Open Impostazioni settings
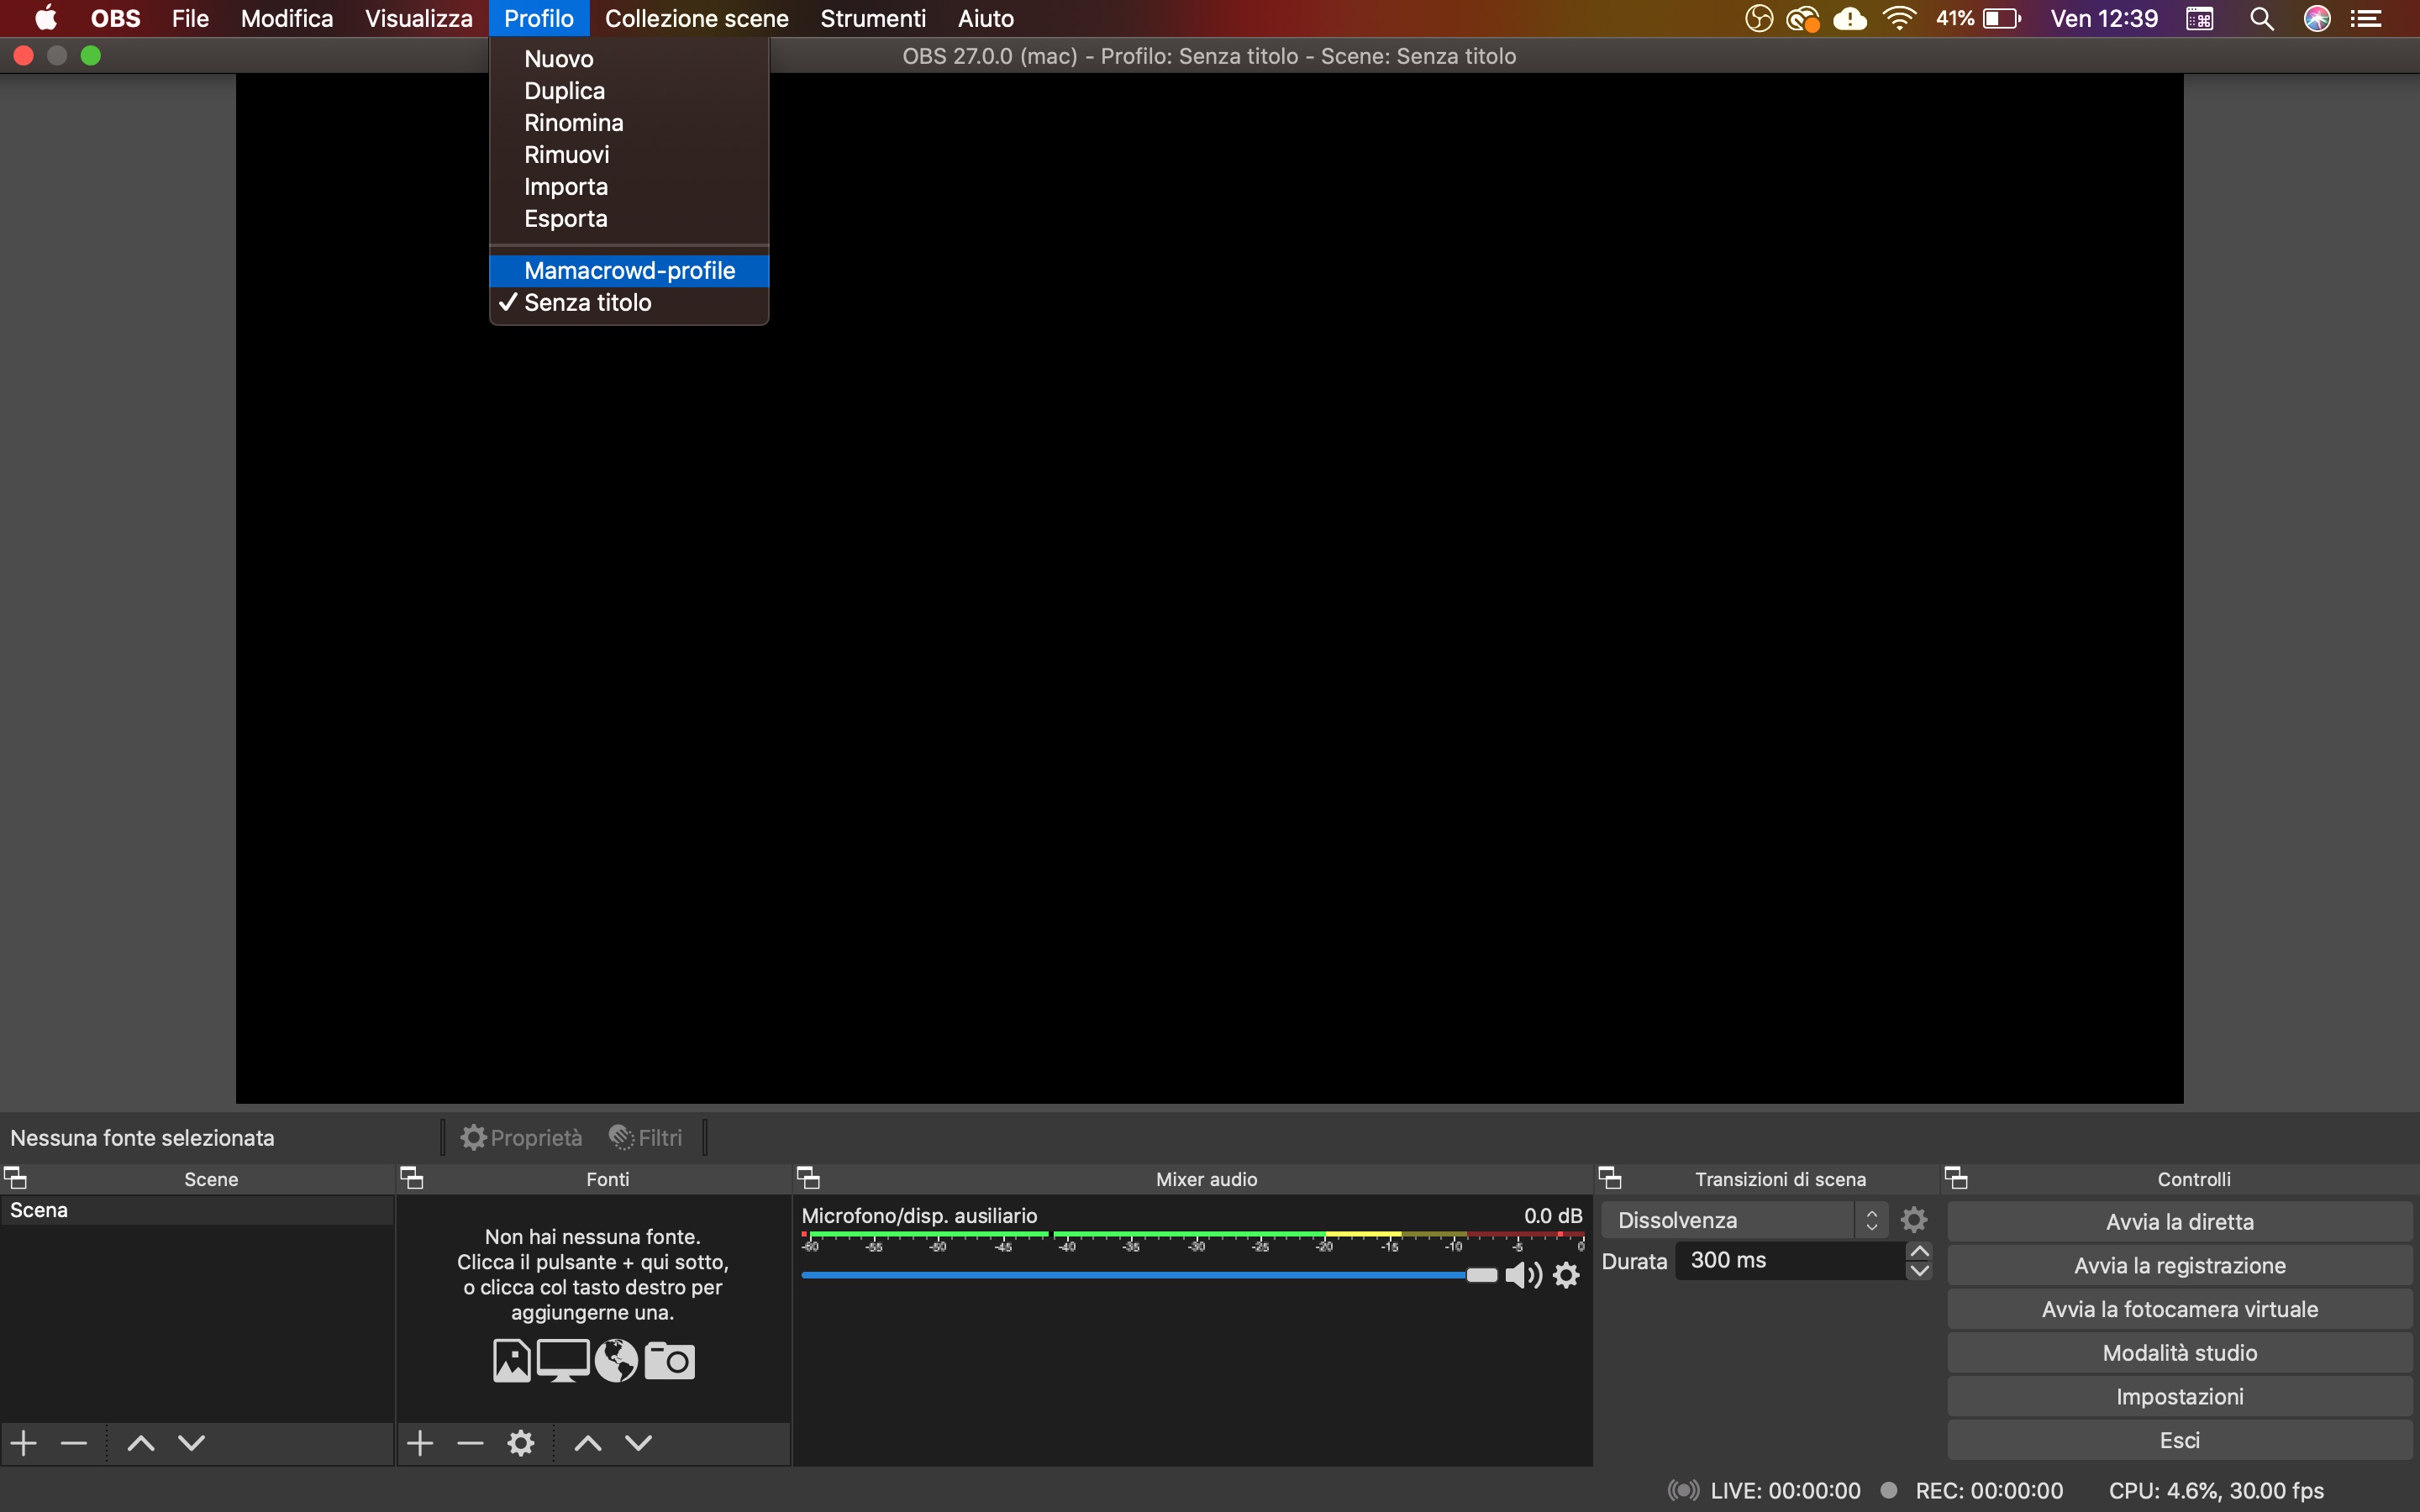The height and width of the screenshot is (1512, 2420). (x=2180, y=1397)
